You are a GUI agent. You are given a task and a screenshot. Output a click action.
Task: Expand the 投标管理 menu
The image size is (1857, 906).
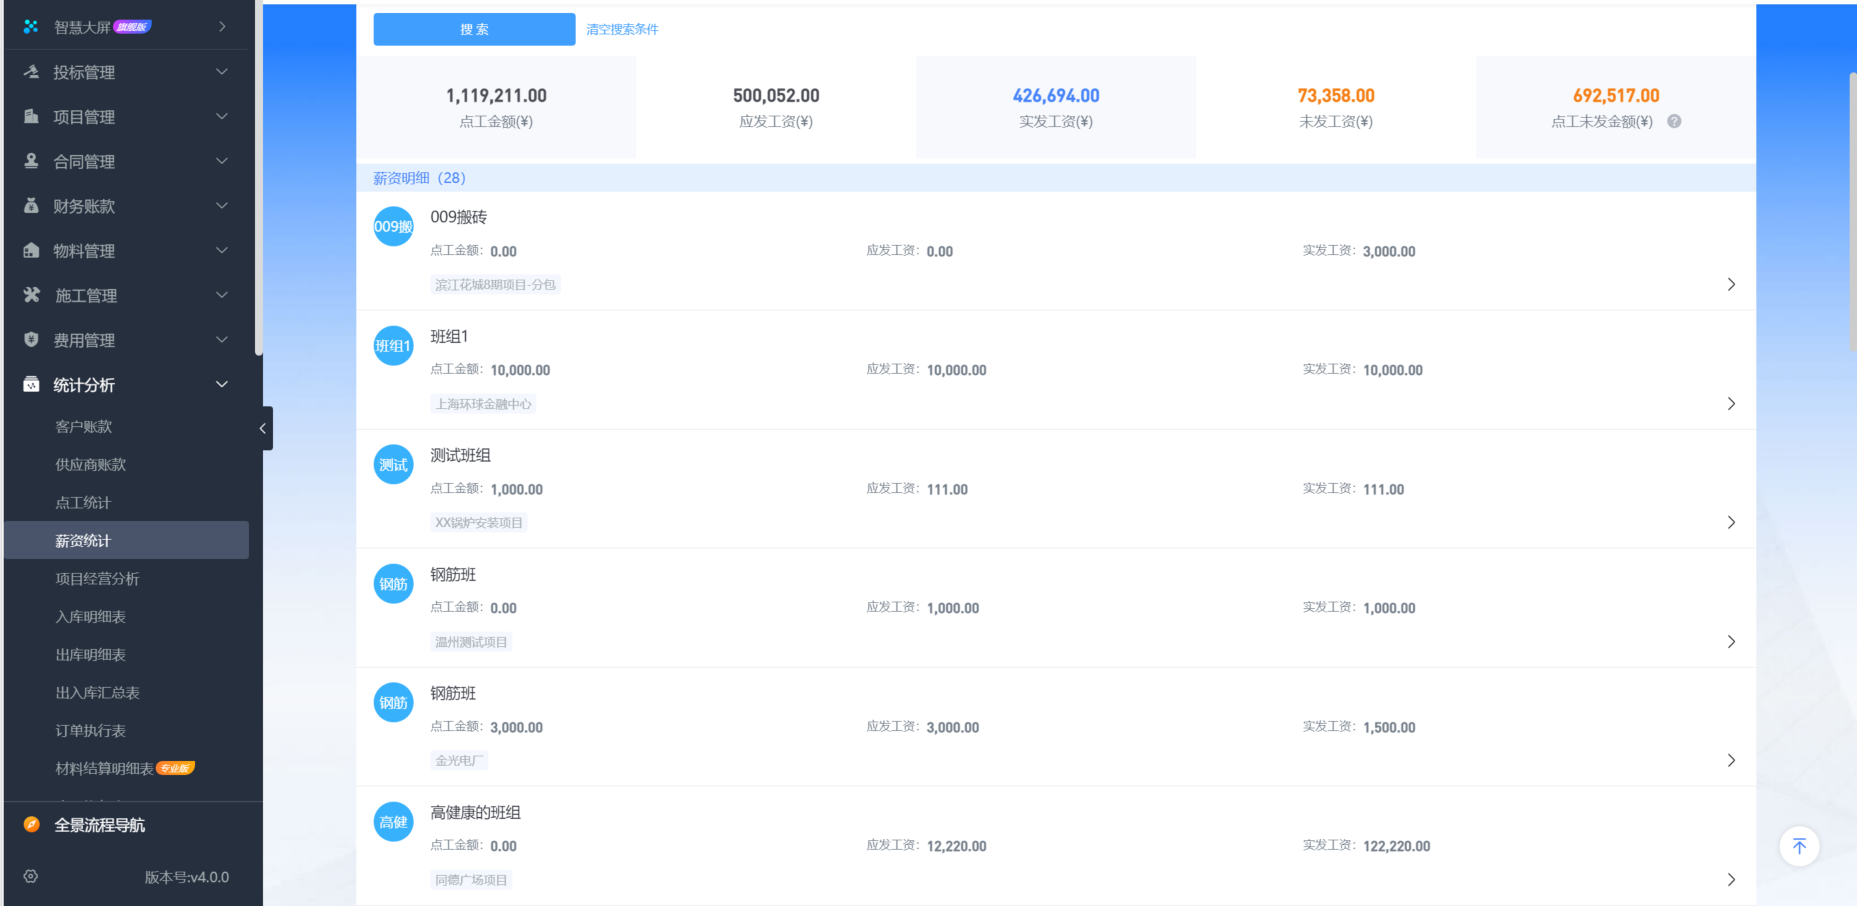(126, 72)
